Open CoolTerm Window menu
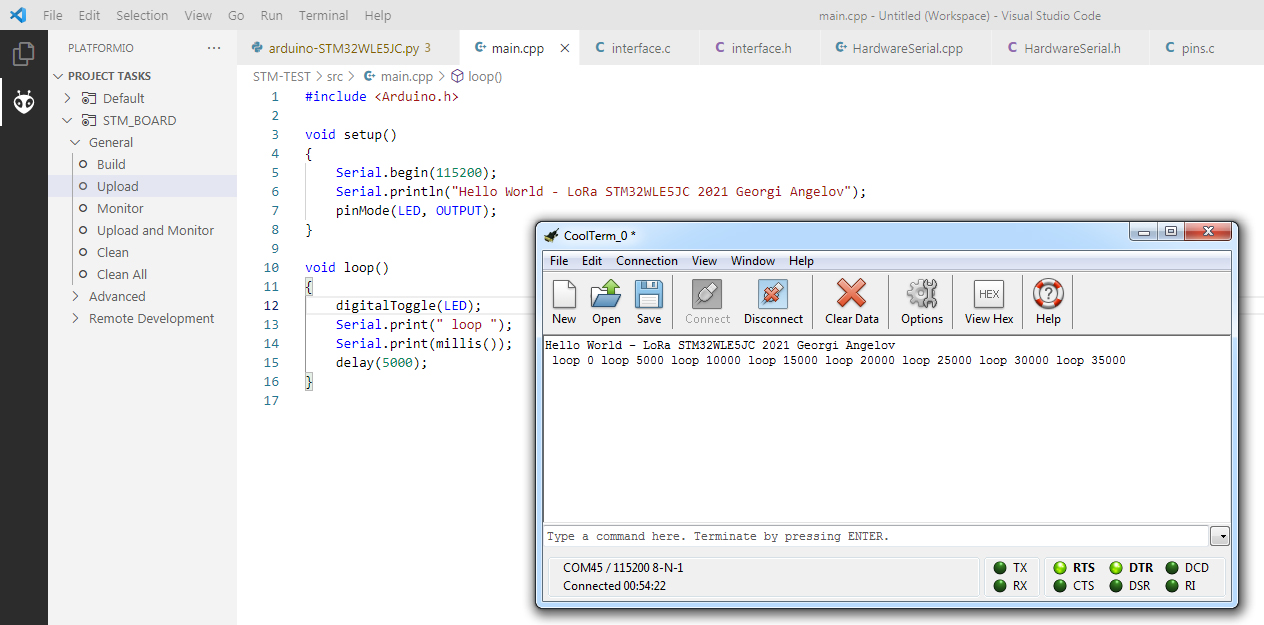This screenshot has height=625, width=1264. [752, 260]
